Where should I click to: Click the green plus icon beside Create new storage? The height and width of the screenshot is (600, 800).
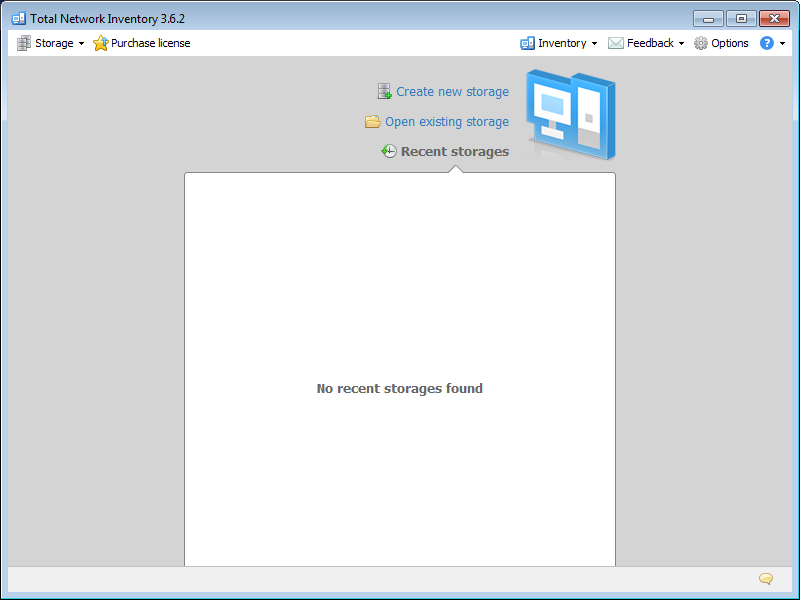click(x=383, y=91)
